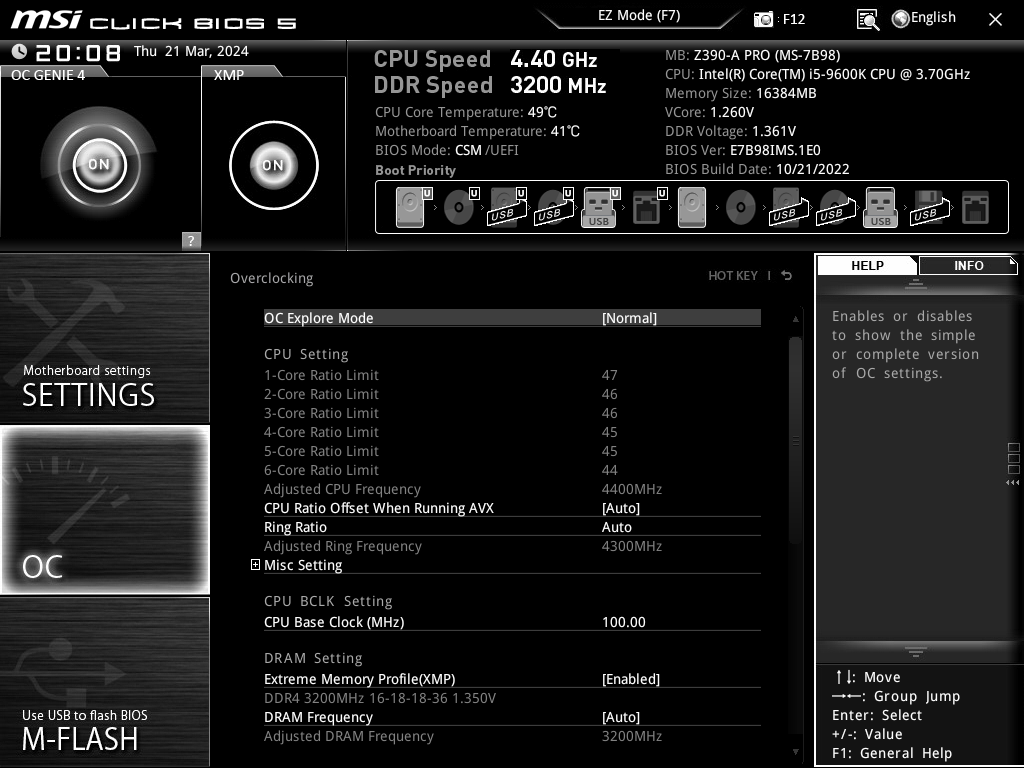This screenshot has height=768, width=1024.
Task: Open the OC Explore Mode [Normal] option
Action: 512,318
